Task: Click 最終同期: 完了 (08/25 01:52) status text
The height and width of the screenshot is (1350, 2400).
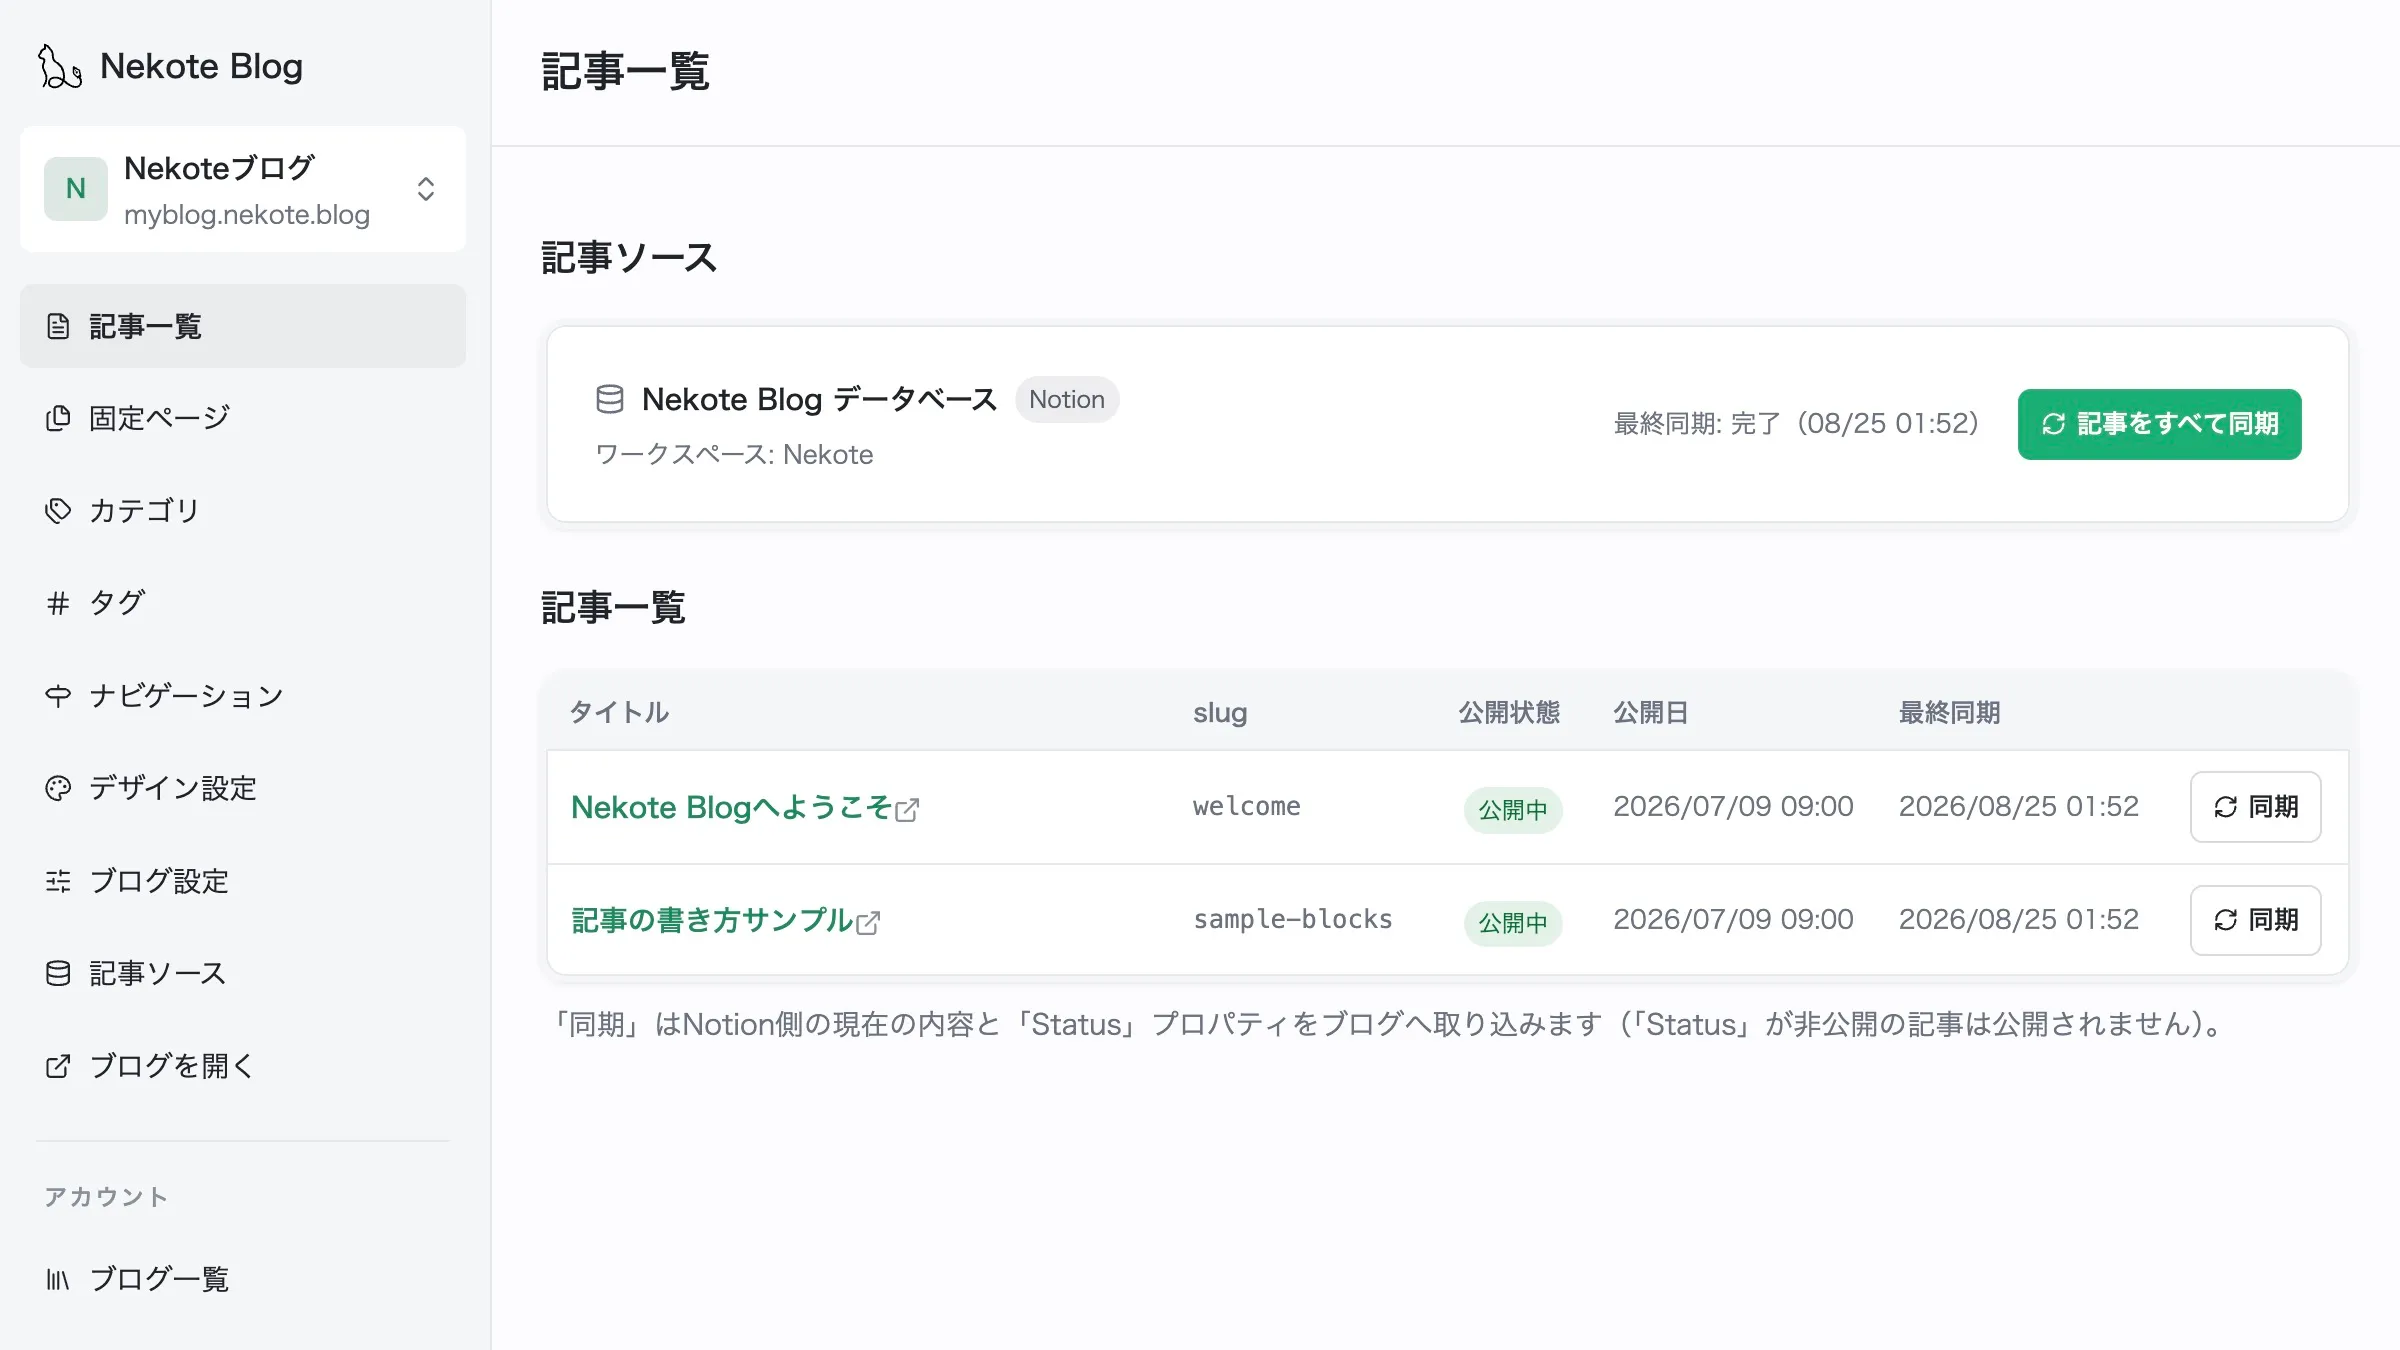Action: pos(1796,423)
